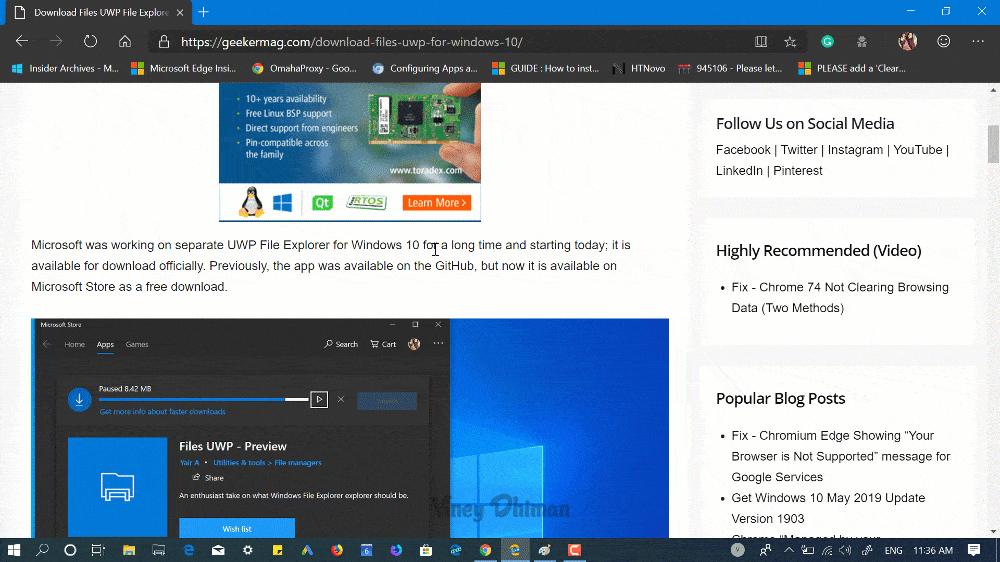This screenshot has width=1000, height=562.
Task: Open the extension icon beside Grammarly
Action: 862,41
